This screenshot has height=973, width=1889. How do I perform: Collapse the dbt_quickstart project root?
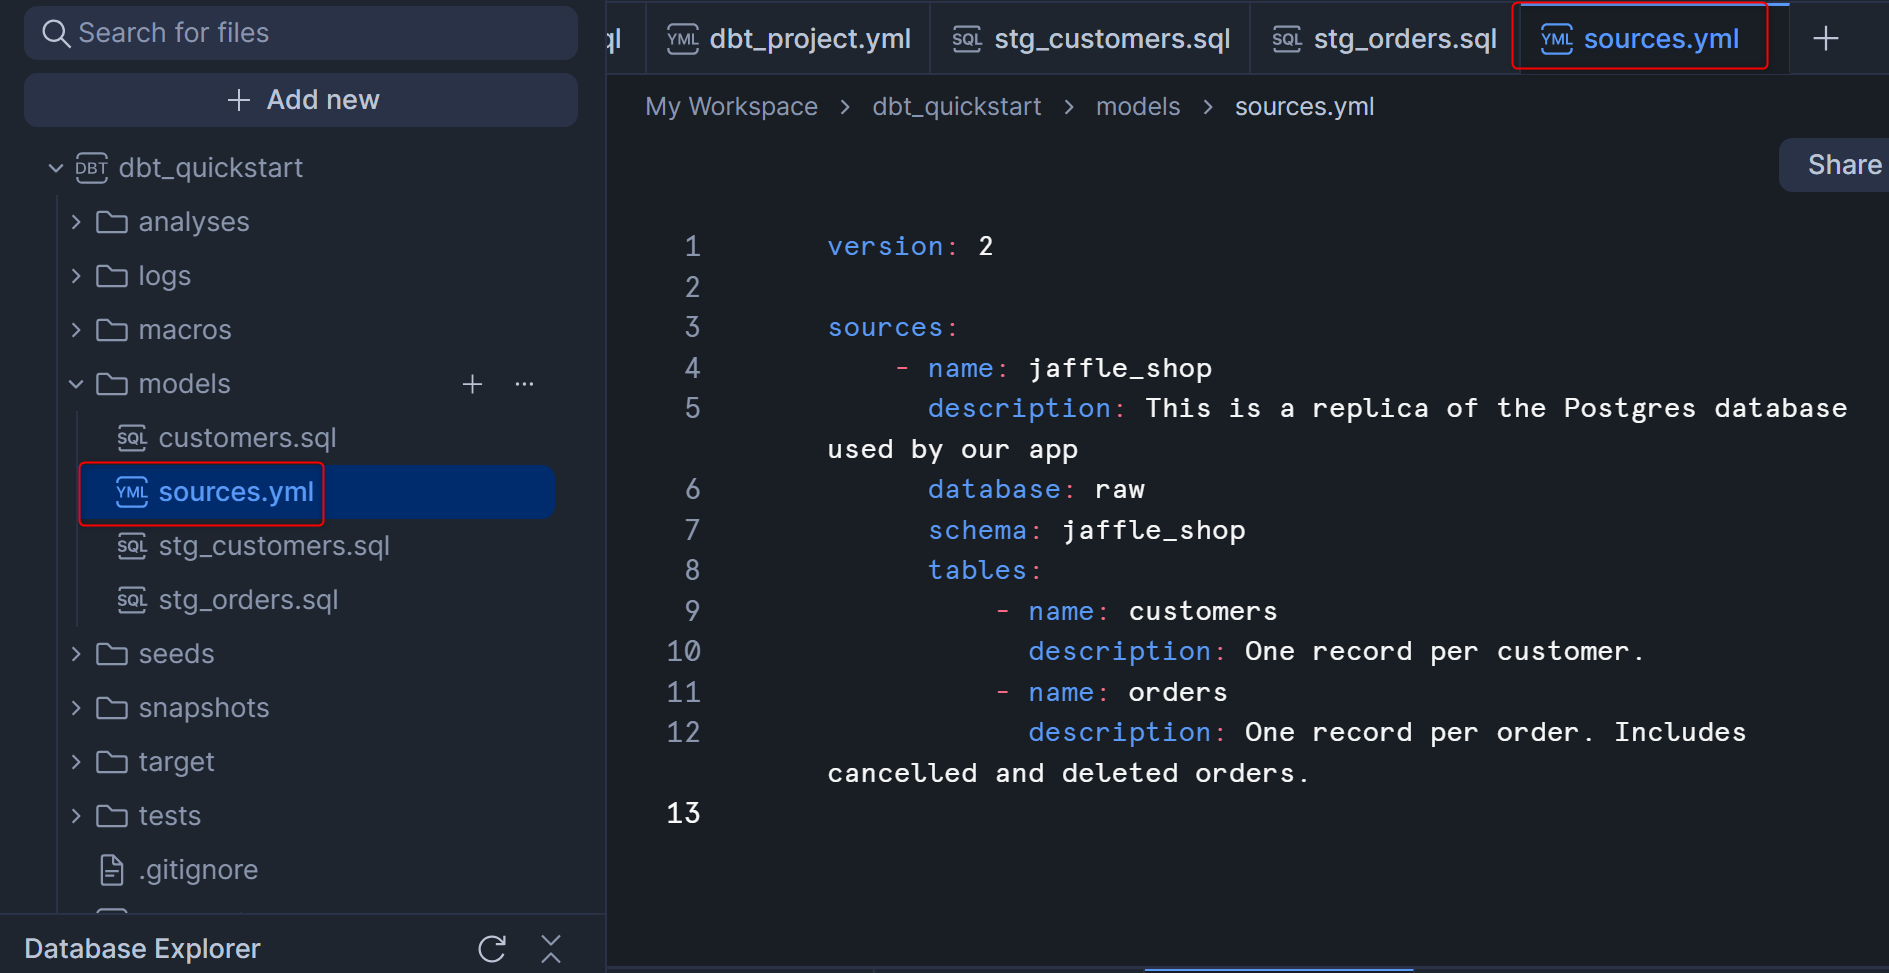click(x=56, y=168)
